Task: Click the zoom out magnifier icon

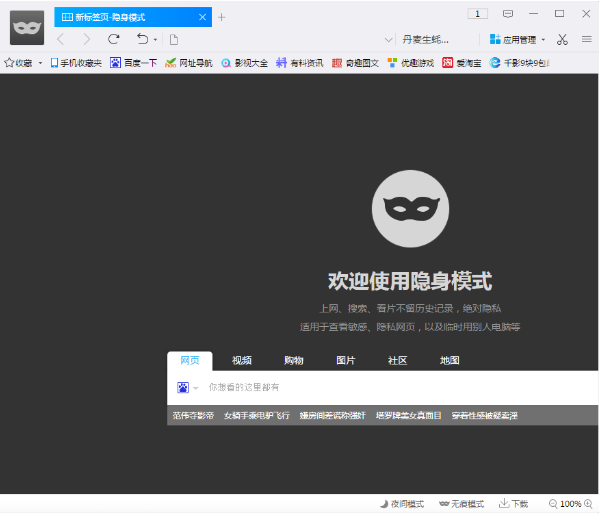Action: coord(553,504)
